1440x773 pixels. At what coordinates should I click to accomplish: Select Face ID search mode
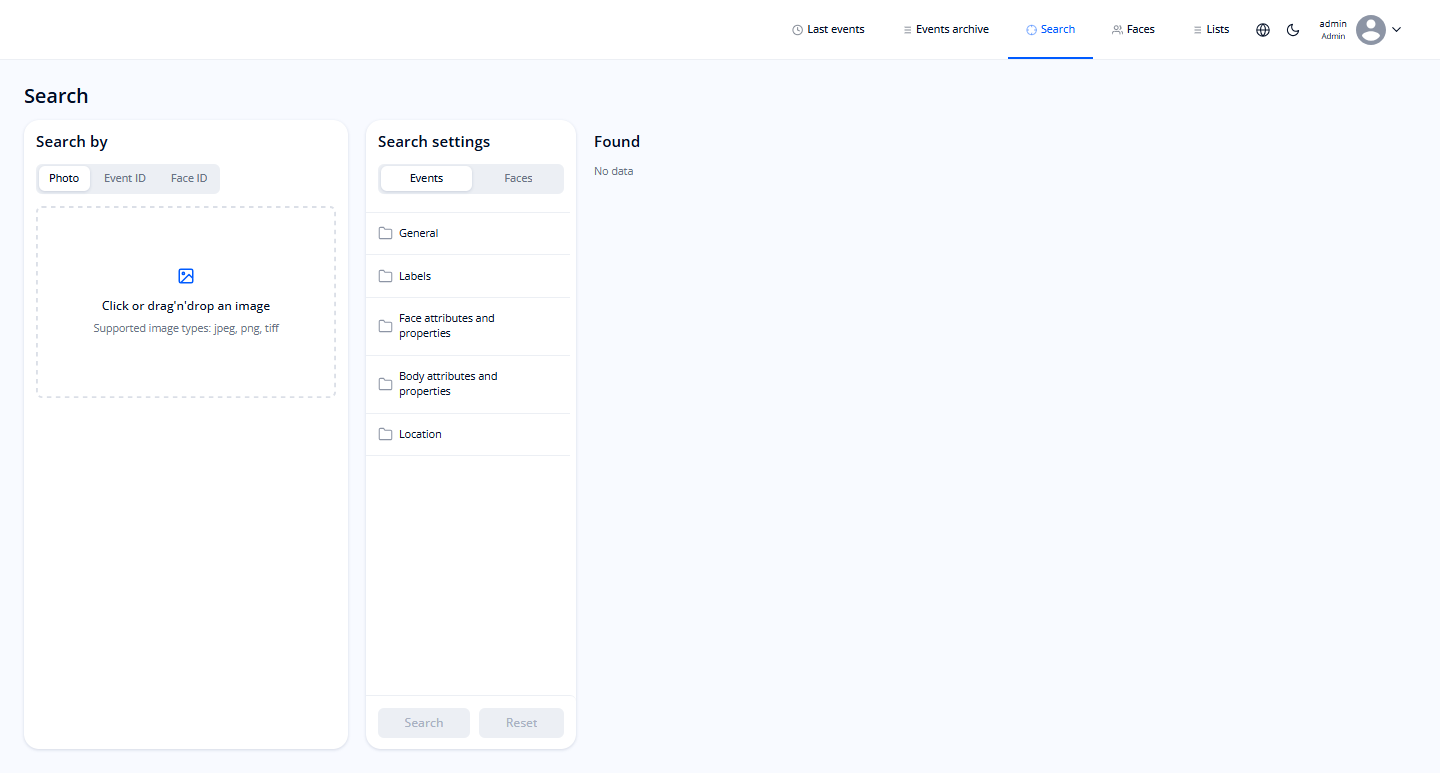[x=188, y=178]
